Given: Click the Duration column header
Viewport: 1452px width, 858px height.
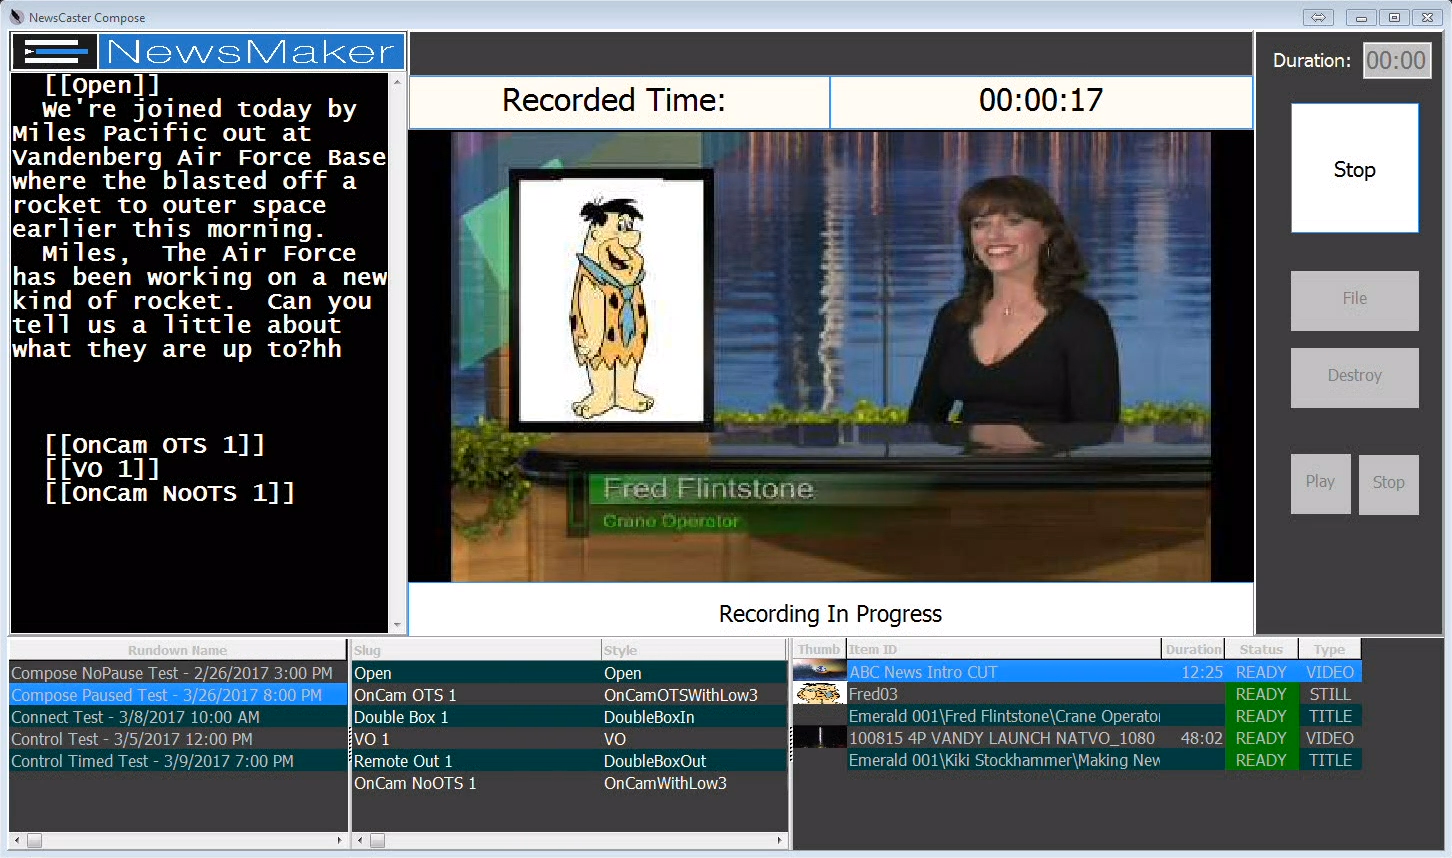Looking at the screenshot, I should 1193,650.
